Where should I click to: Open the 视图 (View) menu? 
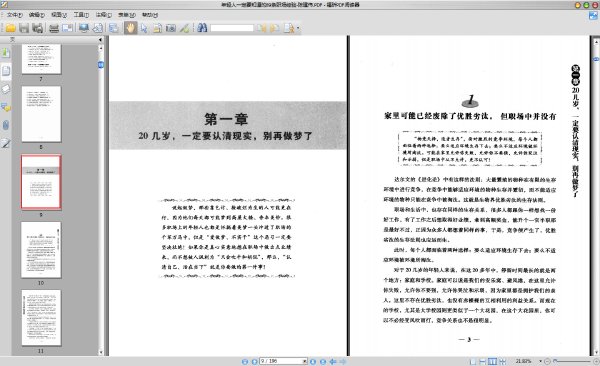pyautogui.click(x=59, y=15)
